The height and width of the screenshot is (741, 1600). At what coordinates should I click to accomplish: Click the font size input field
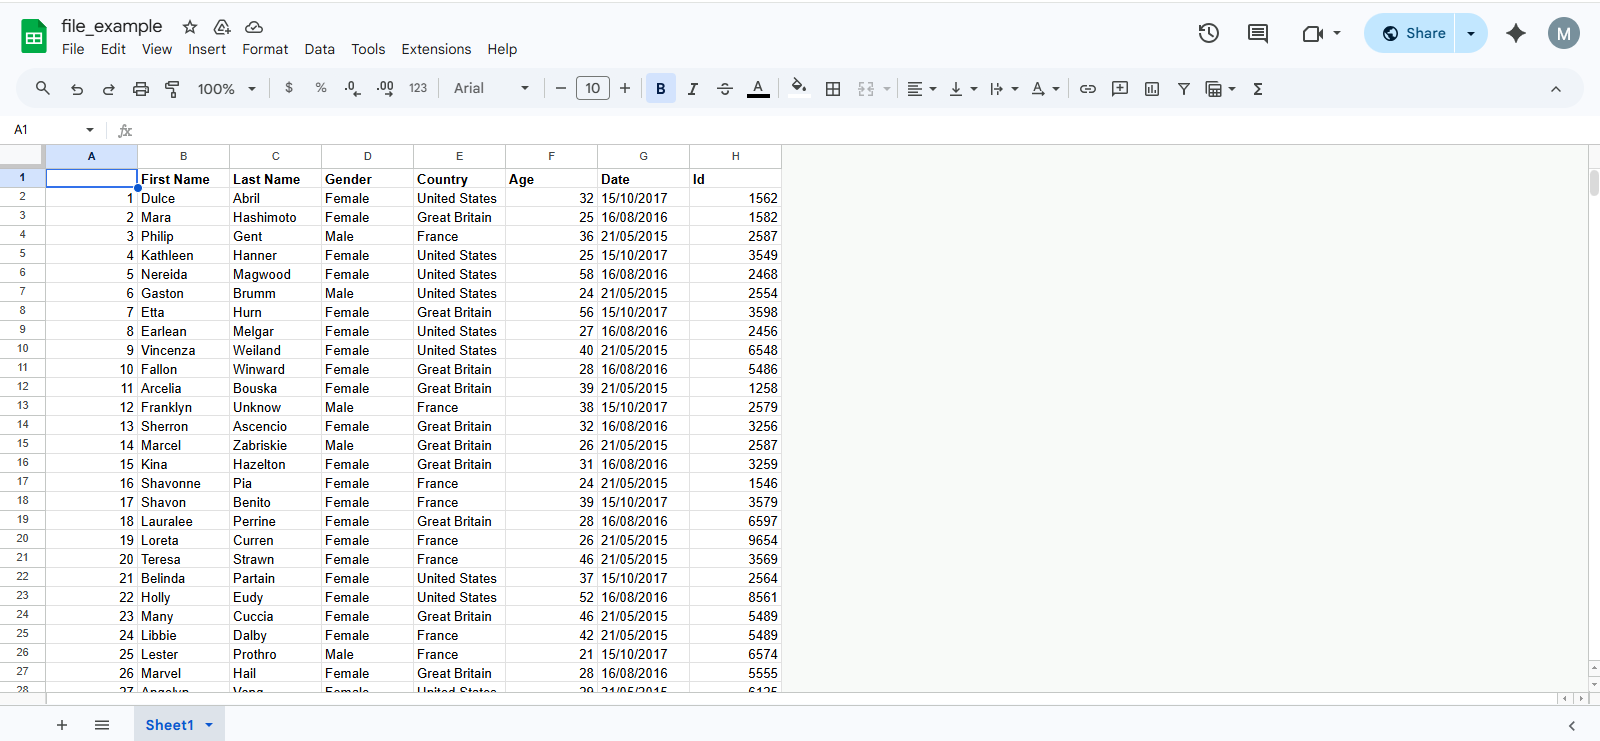[x=593, y=88]
